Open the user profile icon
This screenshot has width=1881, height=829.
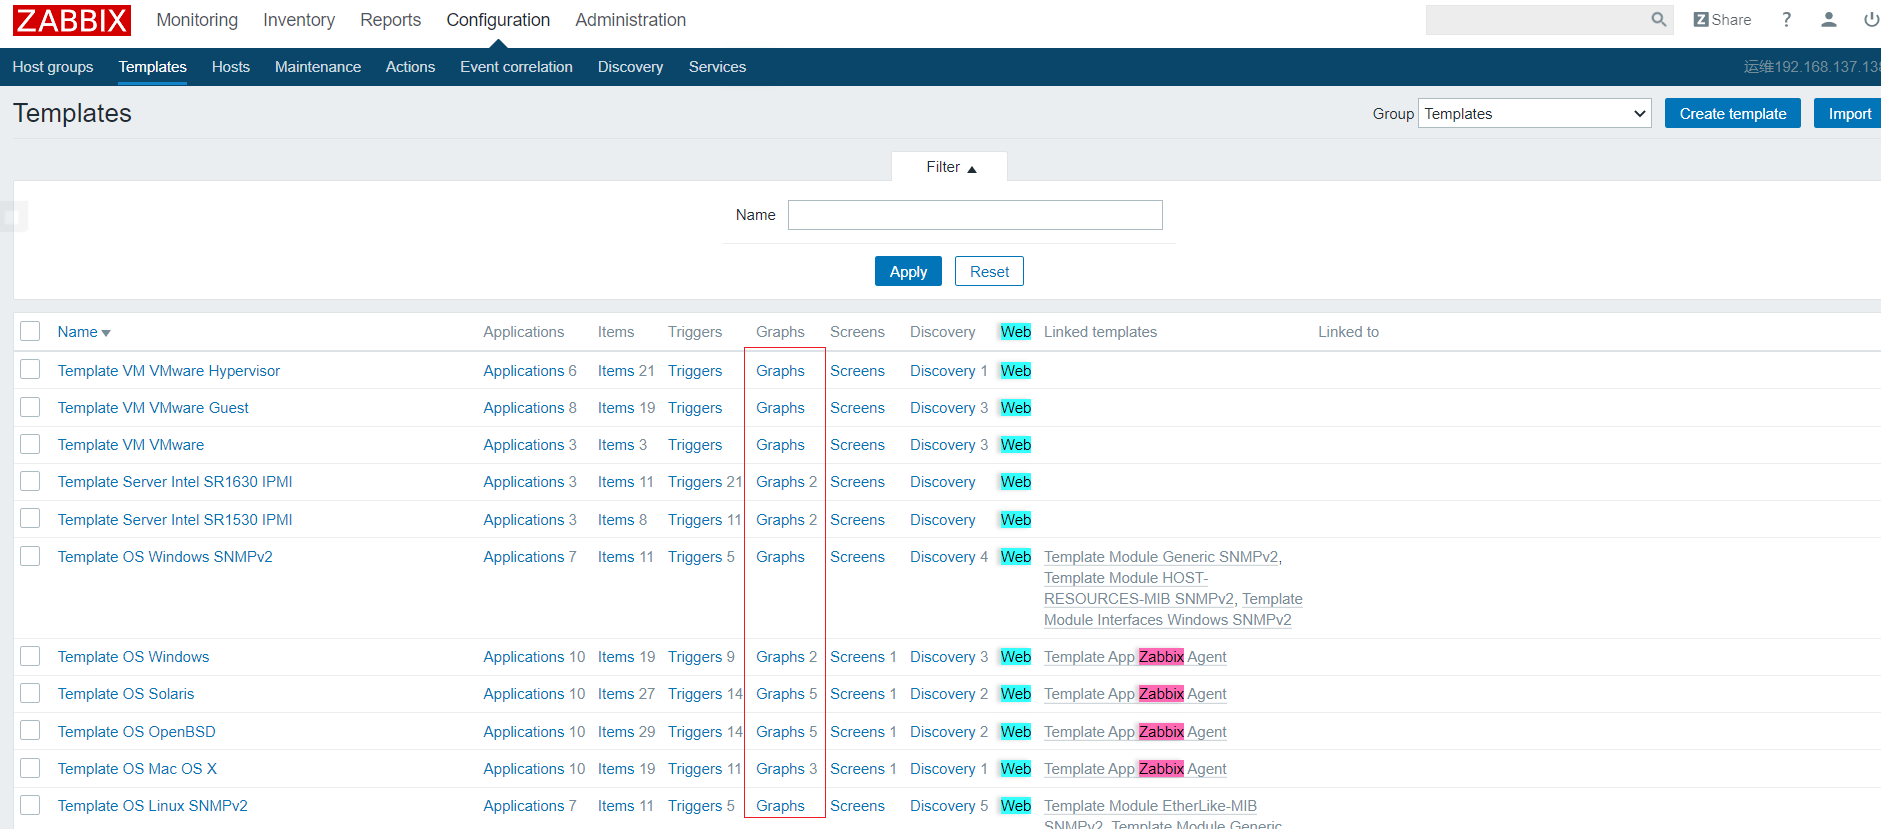click(x=1829, y=20)
